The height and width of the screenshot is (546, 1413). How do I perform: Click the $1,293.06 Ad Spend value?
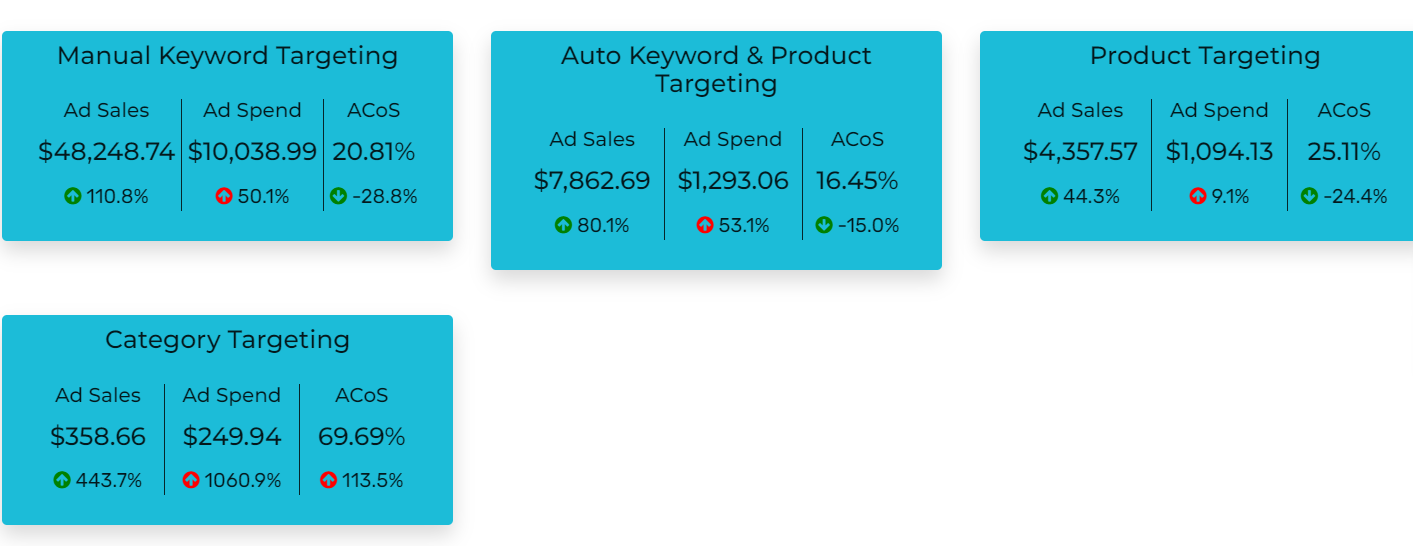(733, 181)
